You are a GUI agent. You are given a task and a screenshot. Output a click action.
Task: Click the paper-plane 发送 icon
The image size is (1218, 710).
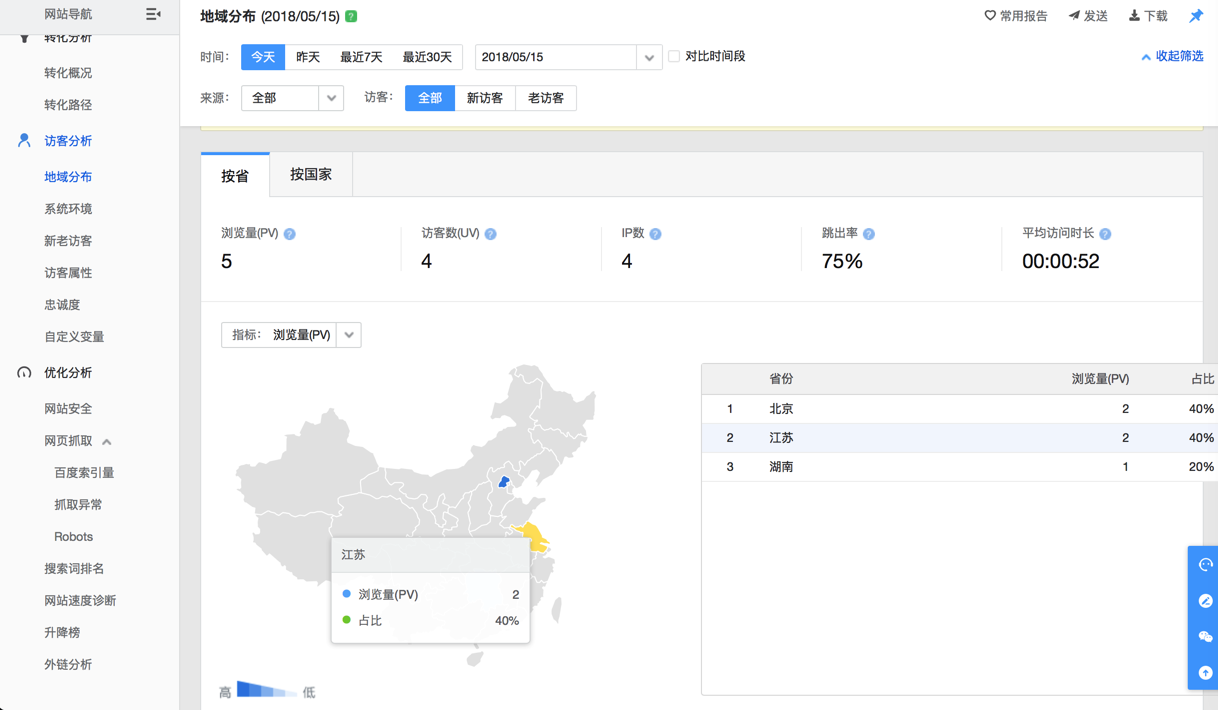[x=1074, y=15]
